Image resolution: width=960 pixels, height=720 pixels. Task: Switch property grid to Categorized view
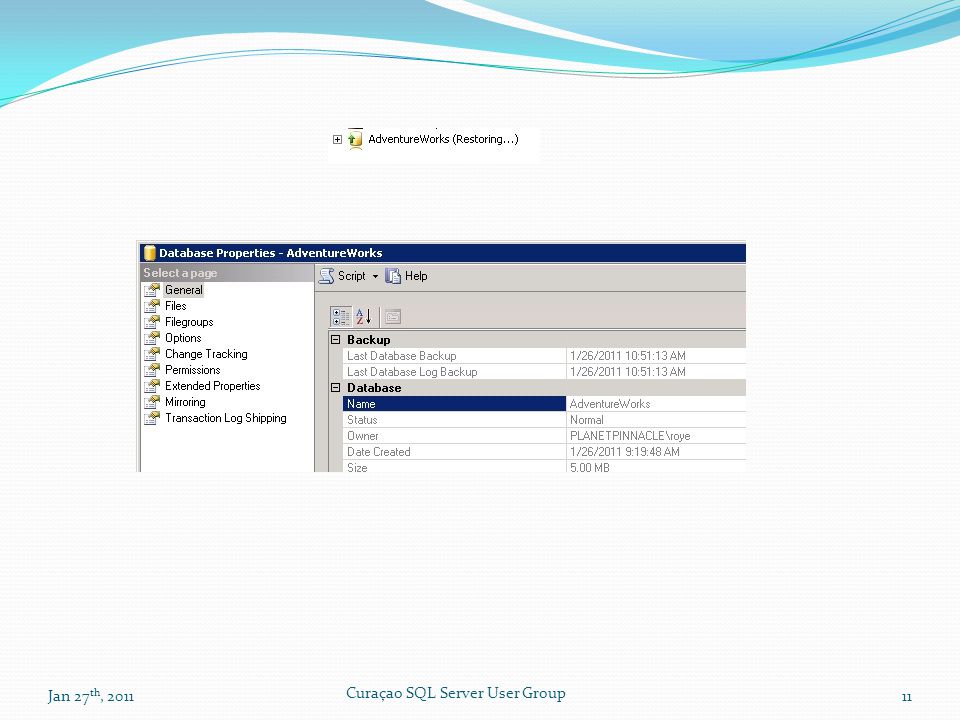coord(341,317)
